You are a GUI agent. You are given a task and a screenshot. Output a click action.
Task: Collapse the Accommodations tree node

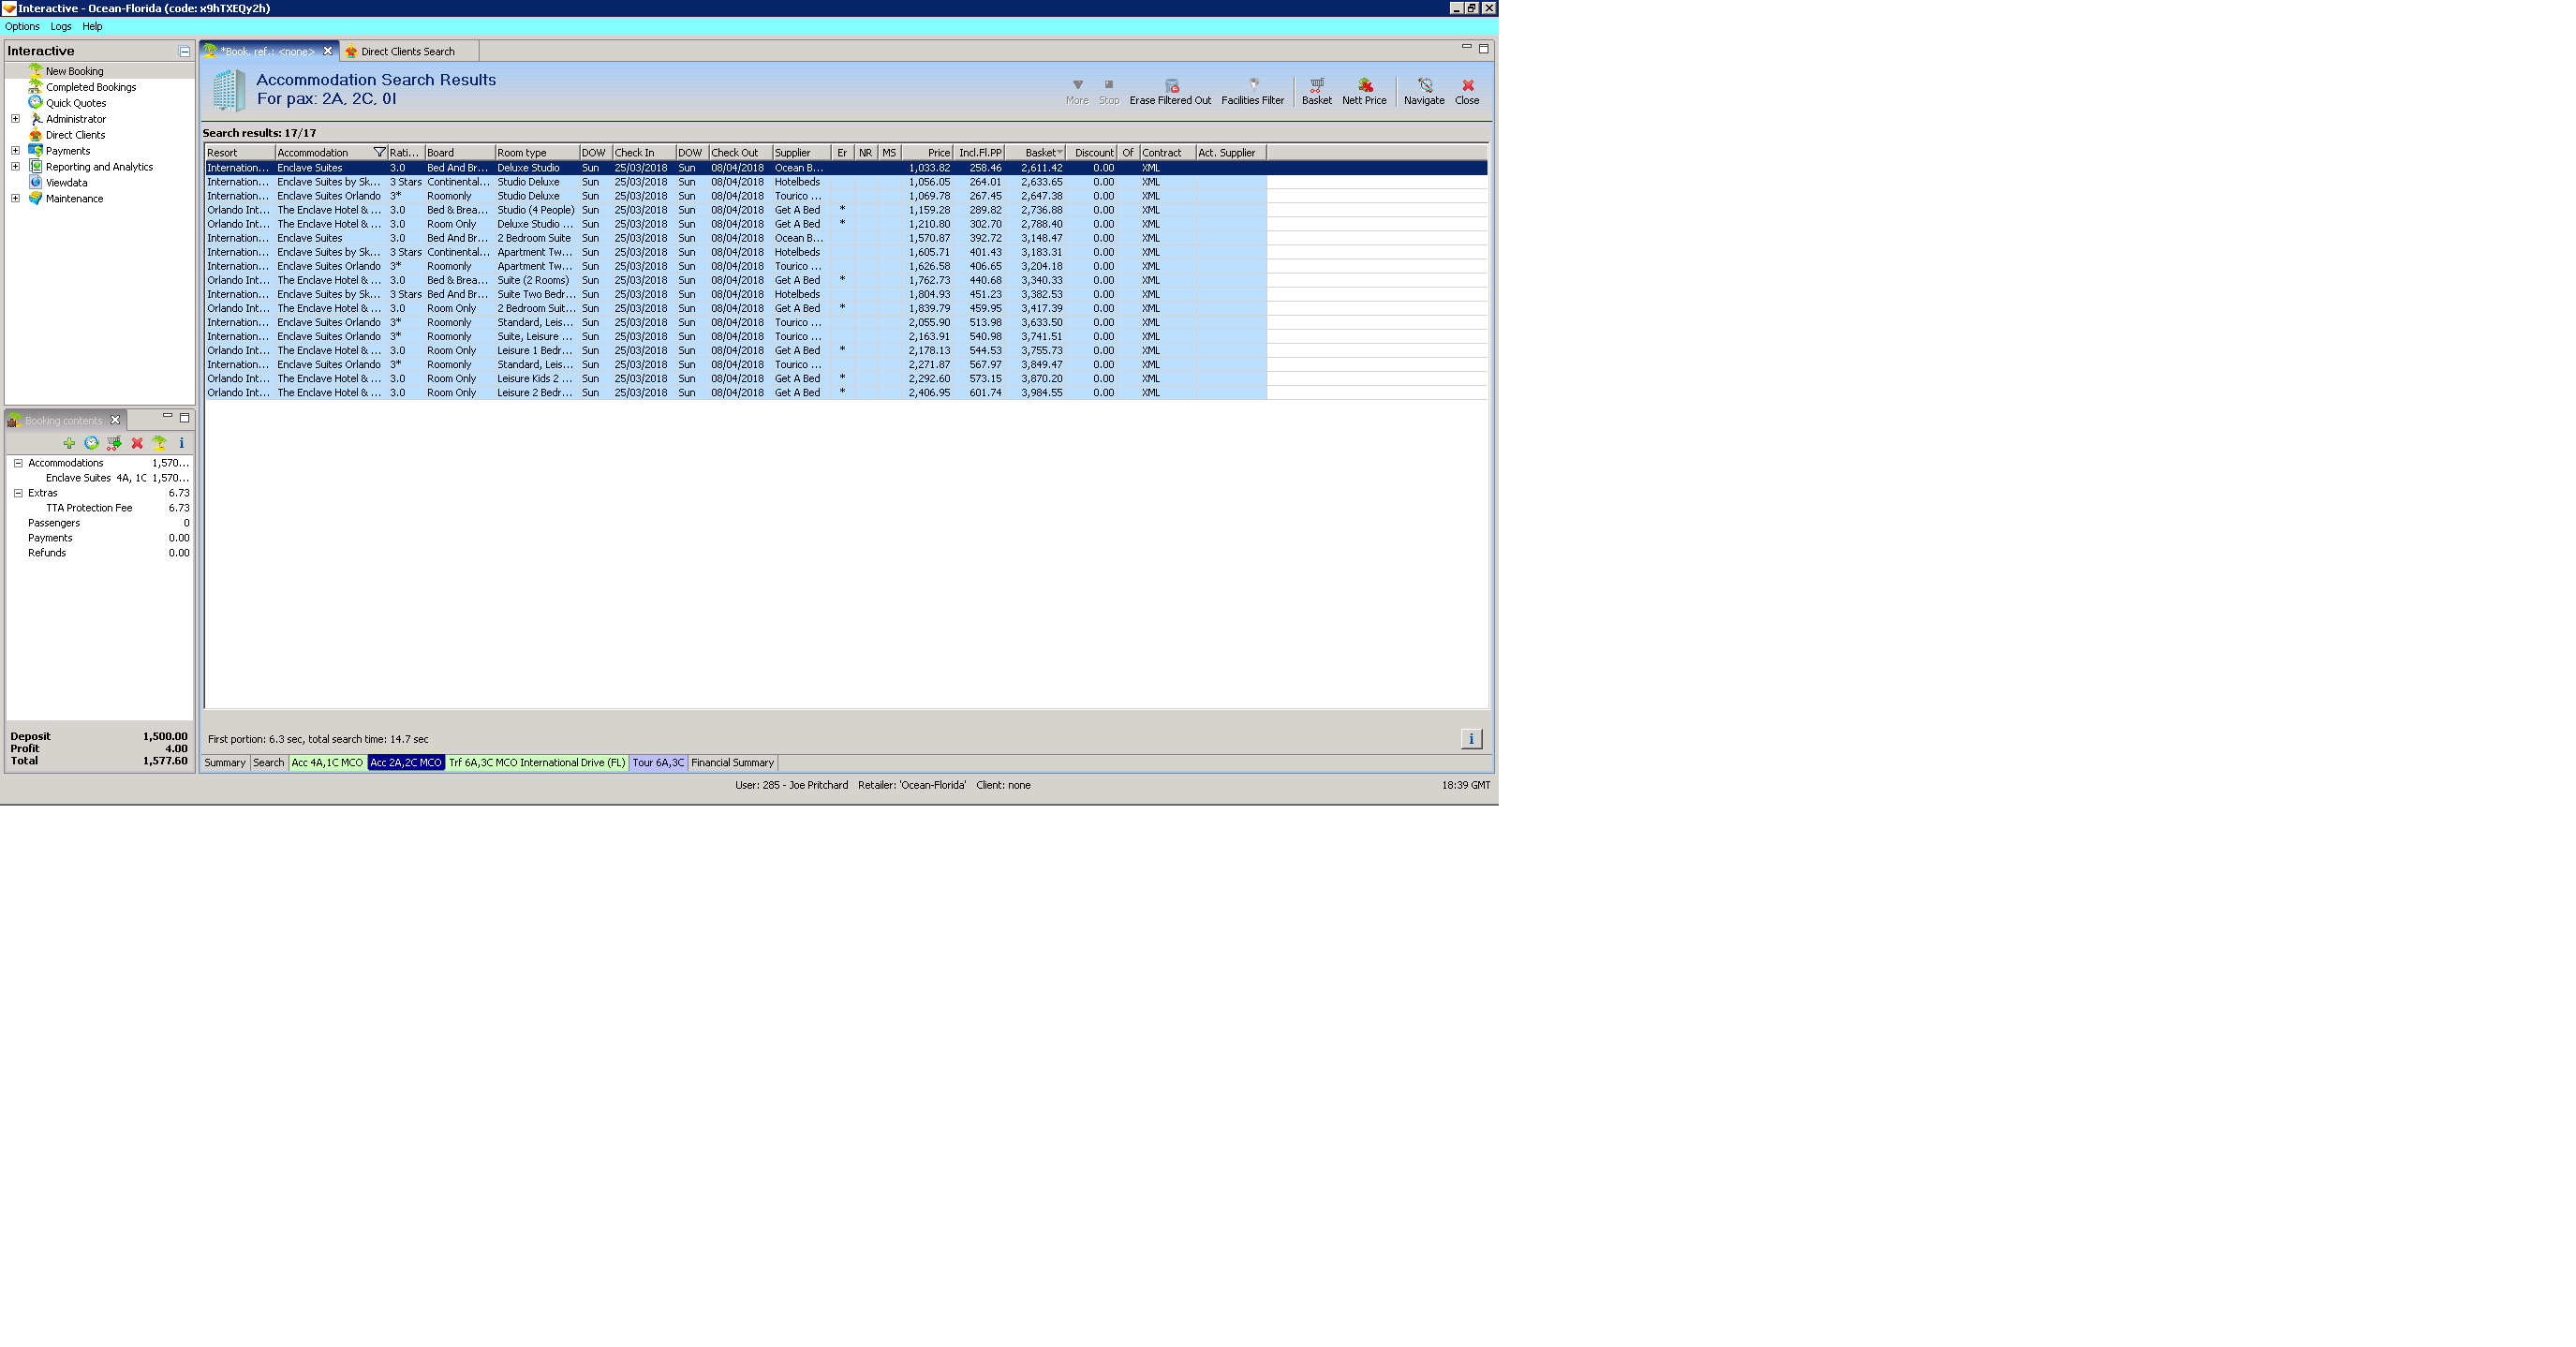tap(18, 463)
